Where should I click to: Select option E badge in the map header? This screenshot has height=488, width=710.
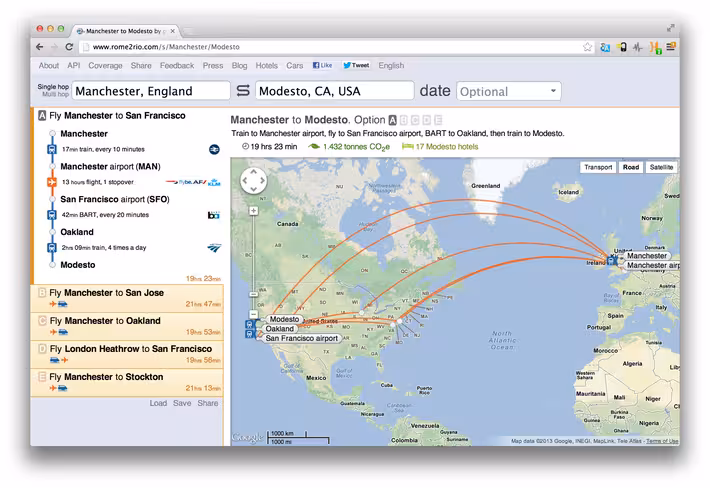438,120
